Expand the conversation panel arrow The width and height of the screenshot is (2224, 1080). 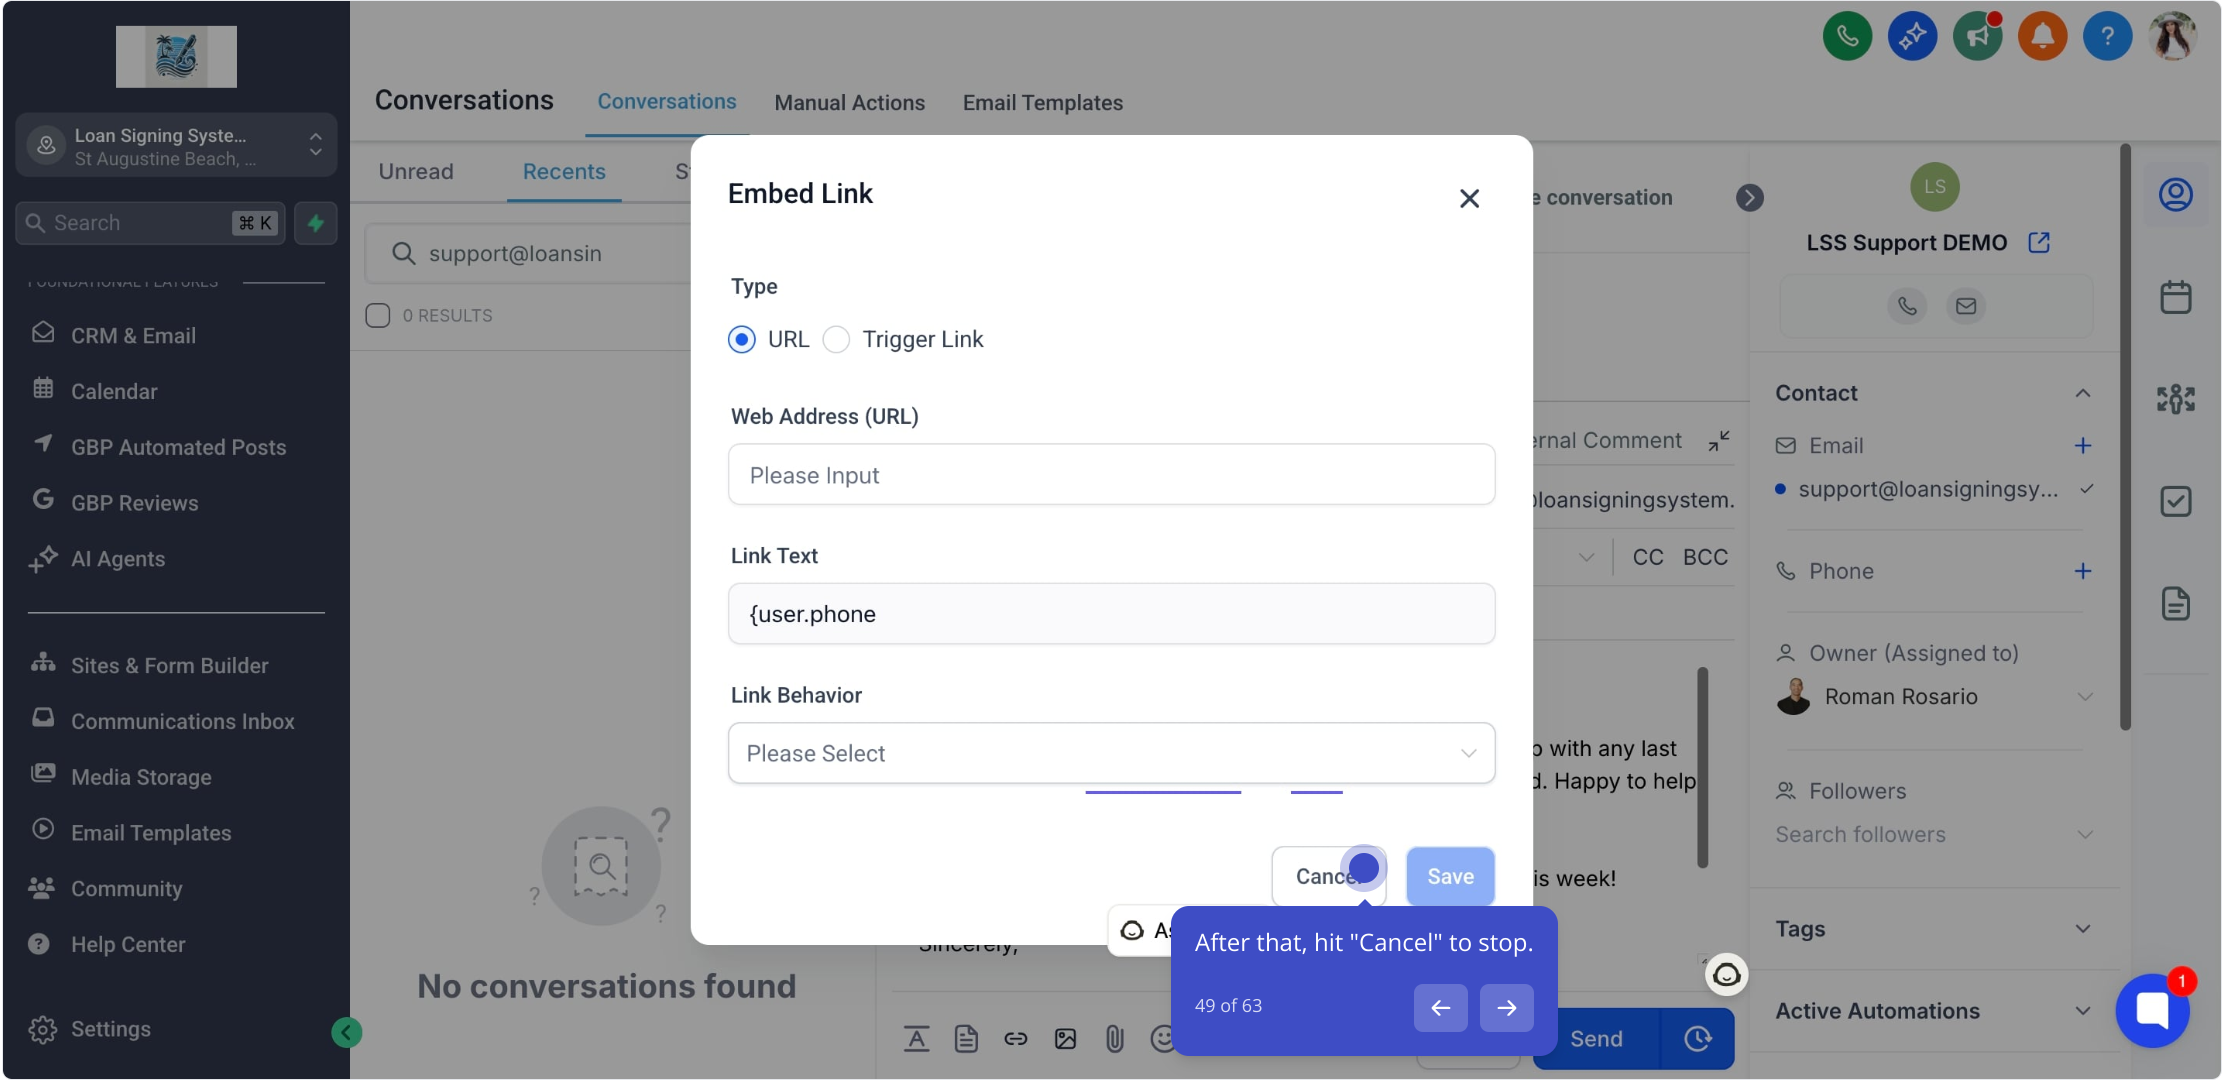click(1749, 198)
